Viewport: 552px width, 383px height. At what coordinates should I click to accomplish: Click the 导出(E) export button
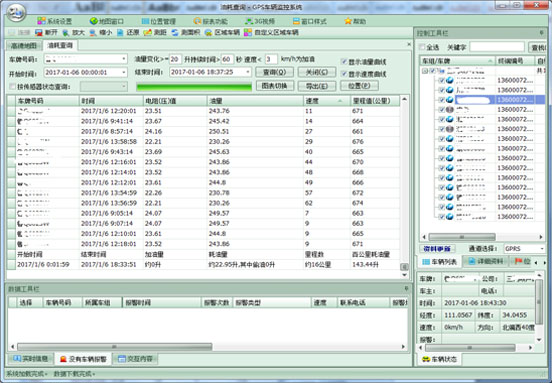tap(317, 86)
